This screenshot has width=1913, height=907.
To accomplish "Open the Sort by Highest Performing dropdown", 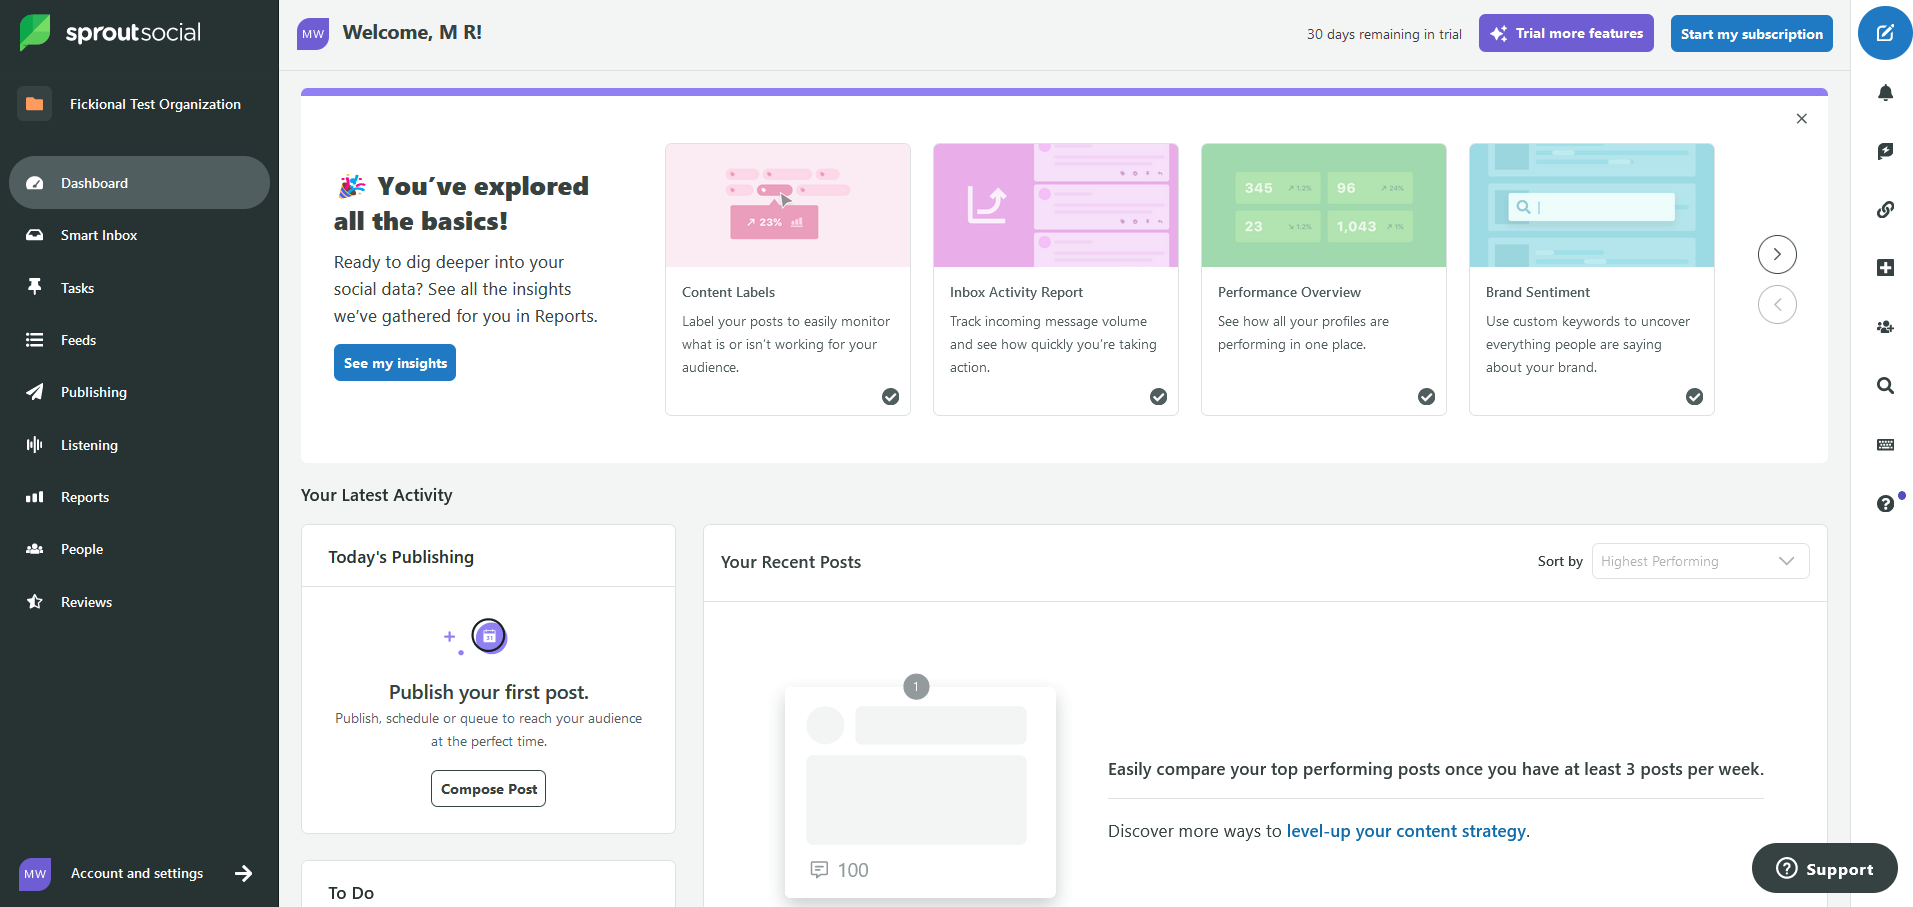I will coord(1699,561).
